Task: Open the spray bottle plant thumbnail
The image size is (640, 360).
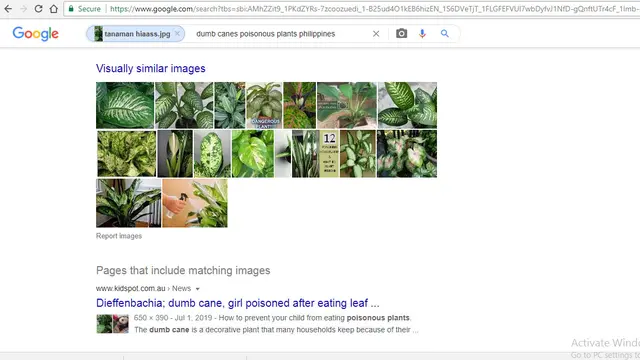Action: (195, 203)
